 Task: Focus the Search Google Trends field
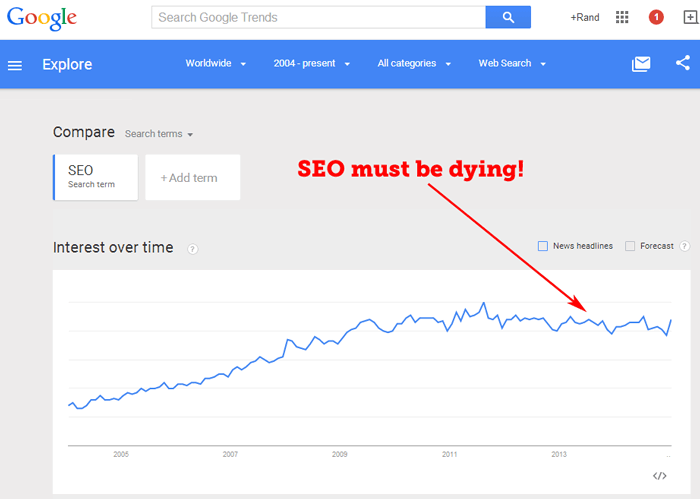click(x=318, y=17)
